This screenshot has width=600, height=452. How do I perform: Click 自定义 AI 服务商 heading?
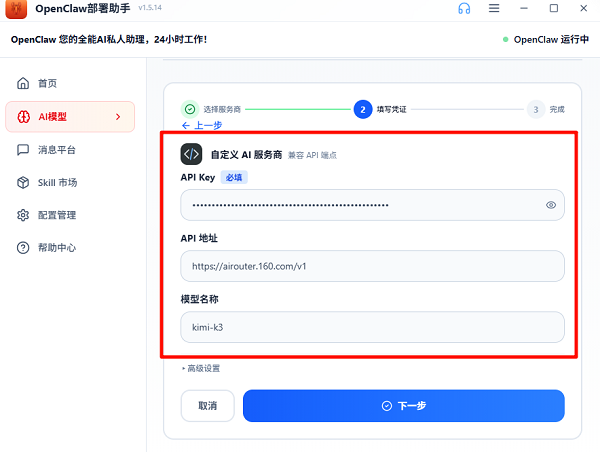(246, 155)
